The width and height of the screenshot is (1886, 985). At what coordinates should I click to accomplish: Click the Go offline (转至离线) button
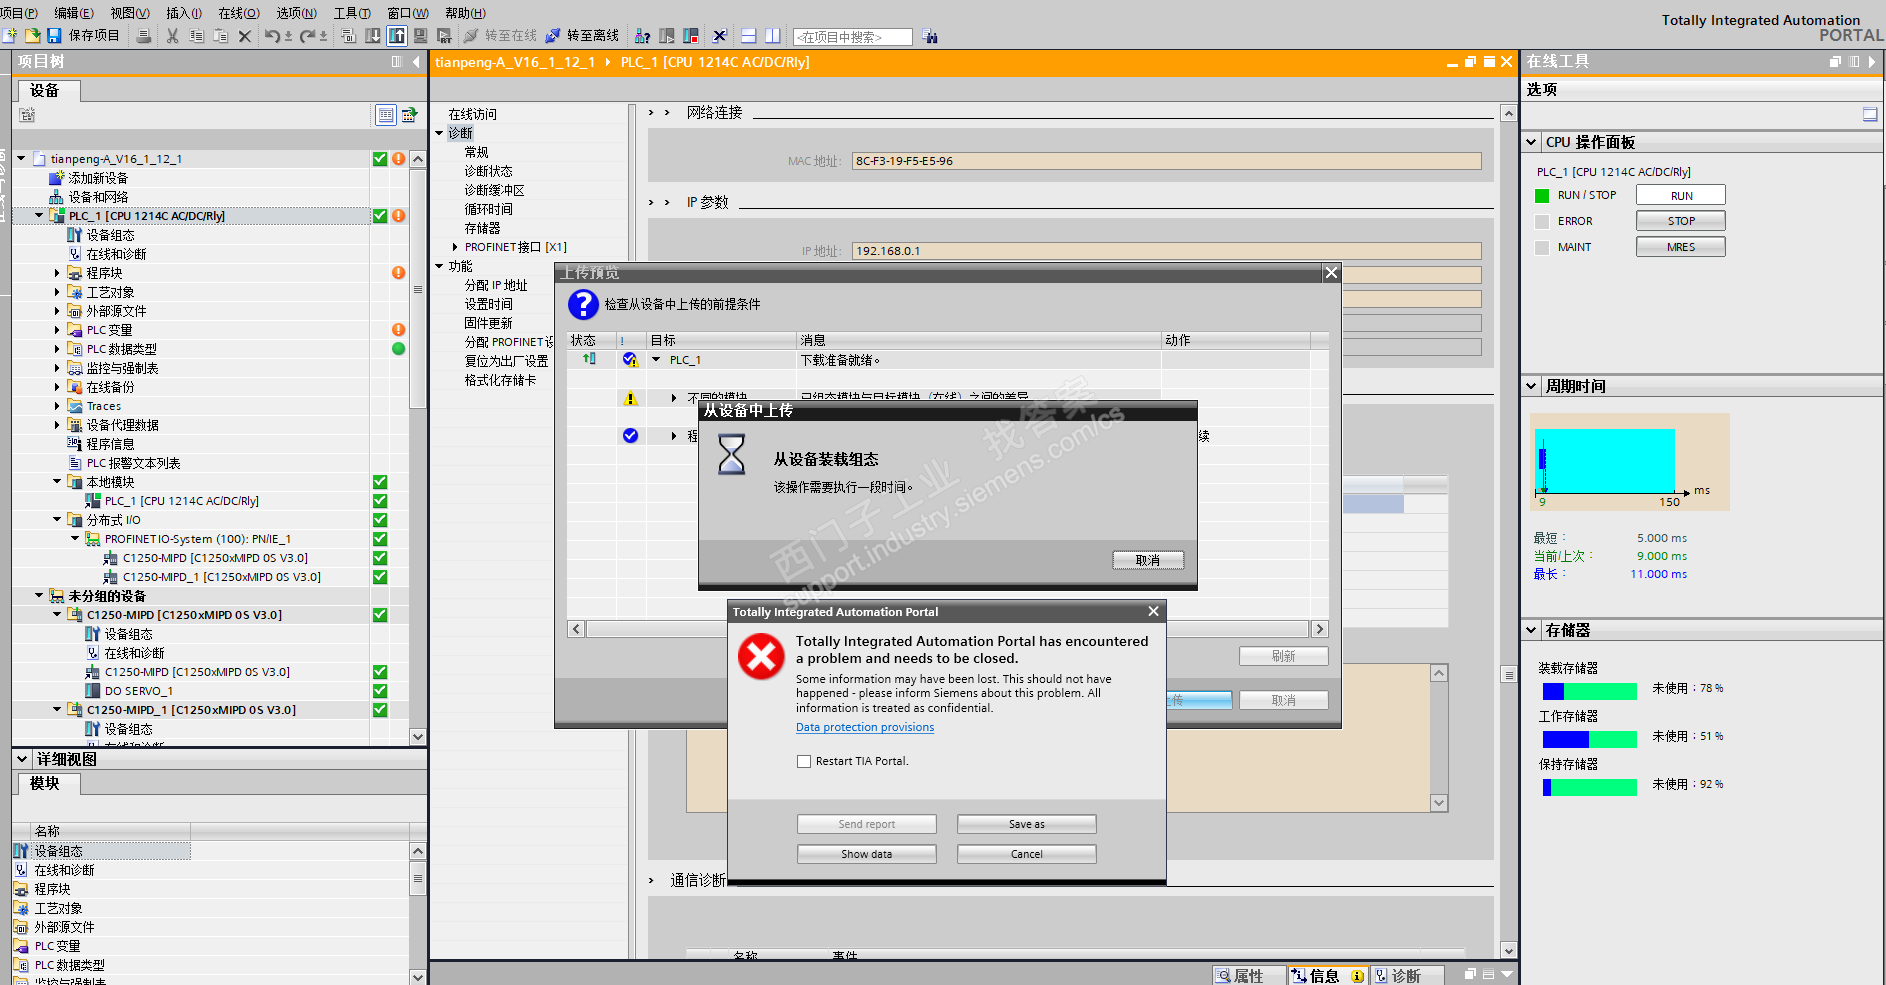(582, 36)
